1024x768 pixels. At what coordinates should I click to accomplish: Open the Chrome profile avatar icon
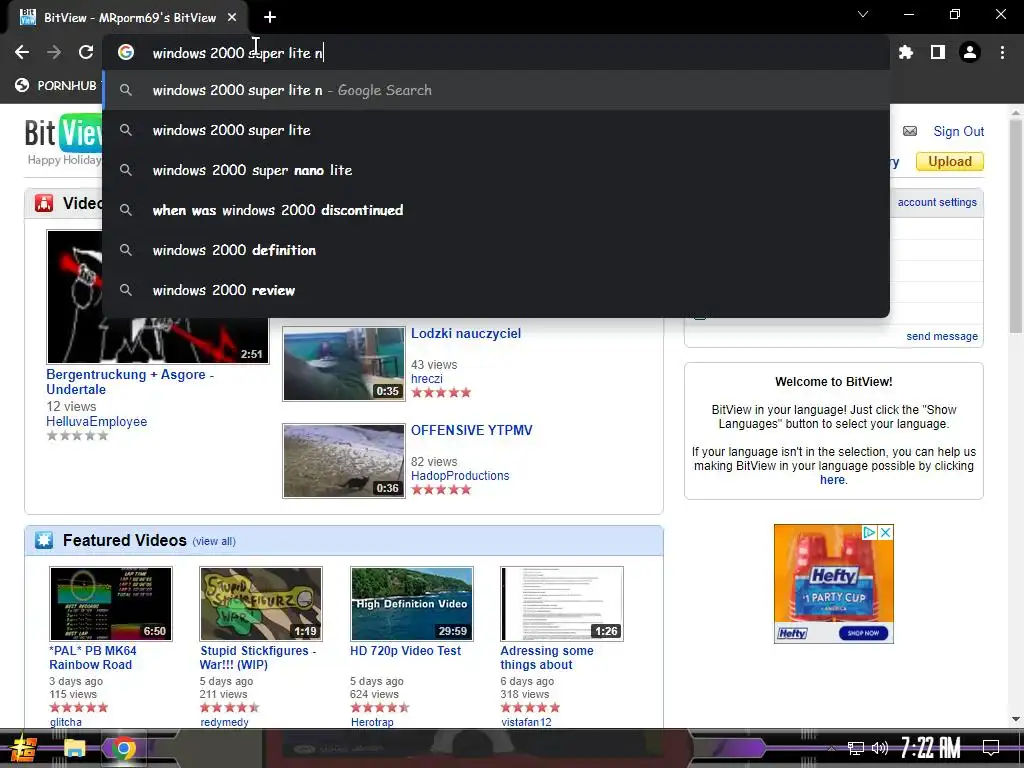[x=970, y=52]
